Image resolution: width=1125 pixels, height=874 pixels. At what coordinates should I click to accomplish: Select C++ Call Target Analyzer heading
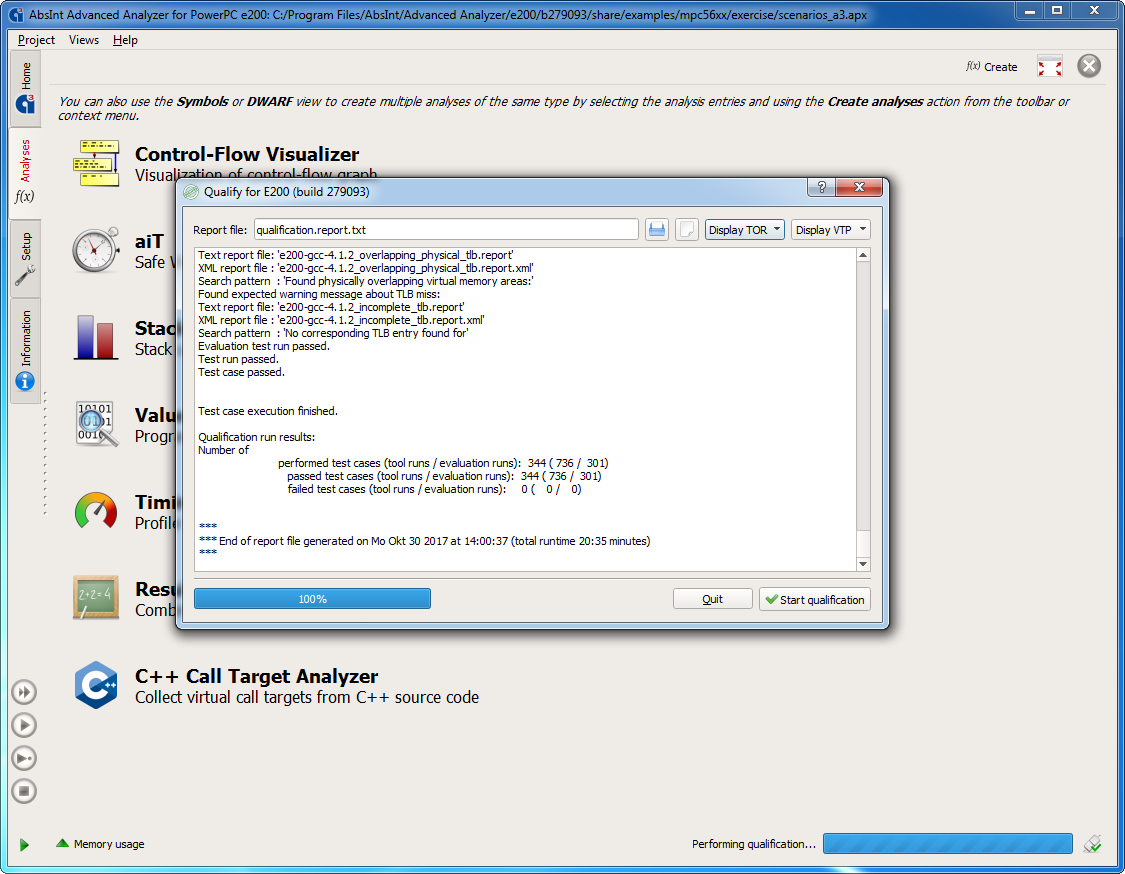(256, 677)
